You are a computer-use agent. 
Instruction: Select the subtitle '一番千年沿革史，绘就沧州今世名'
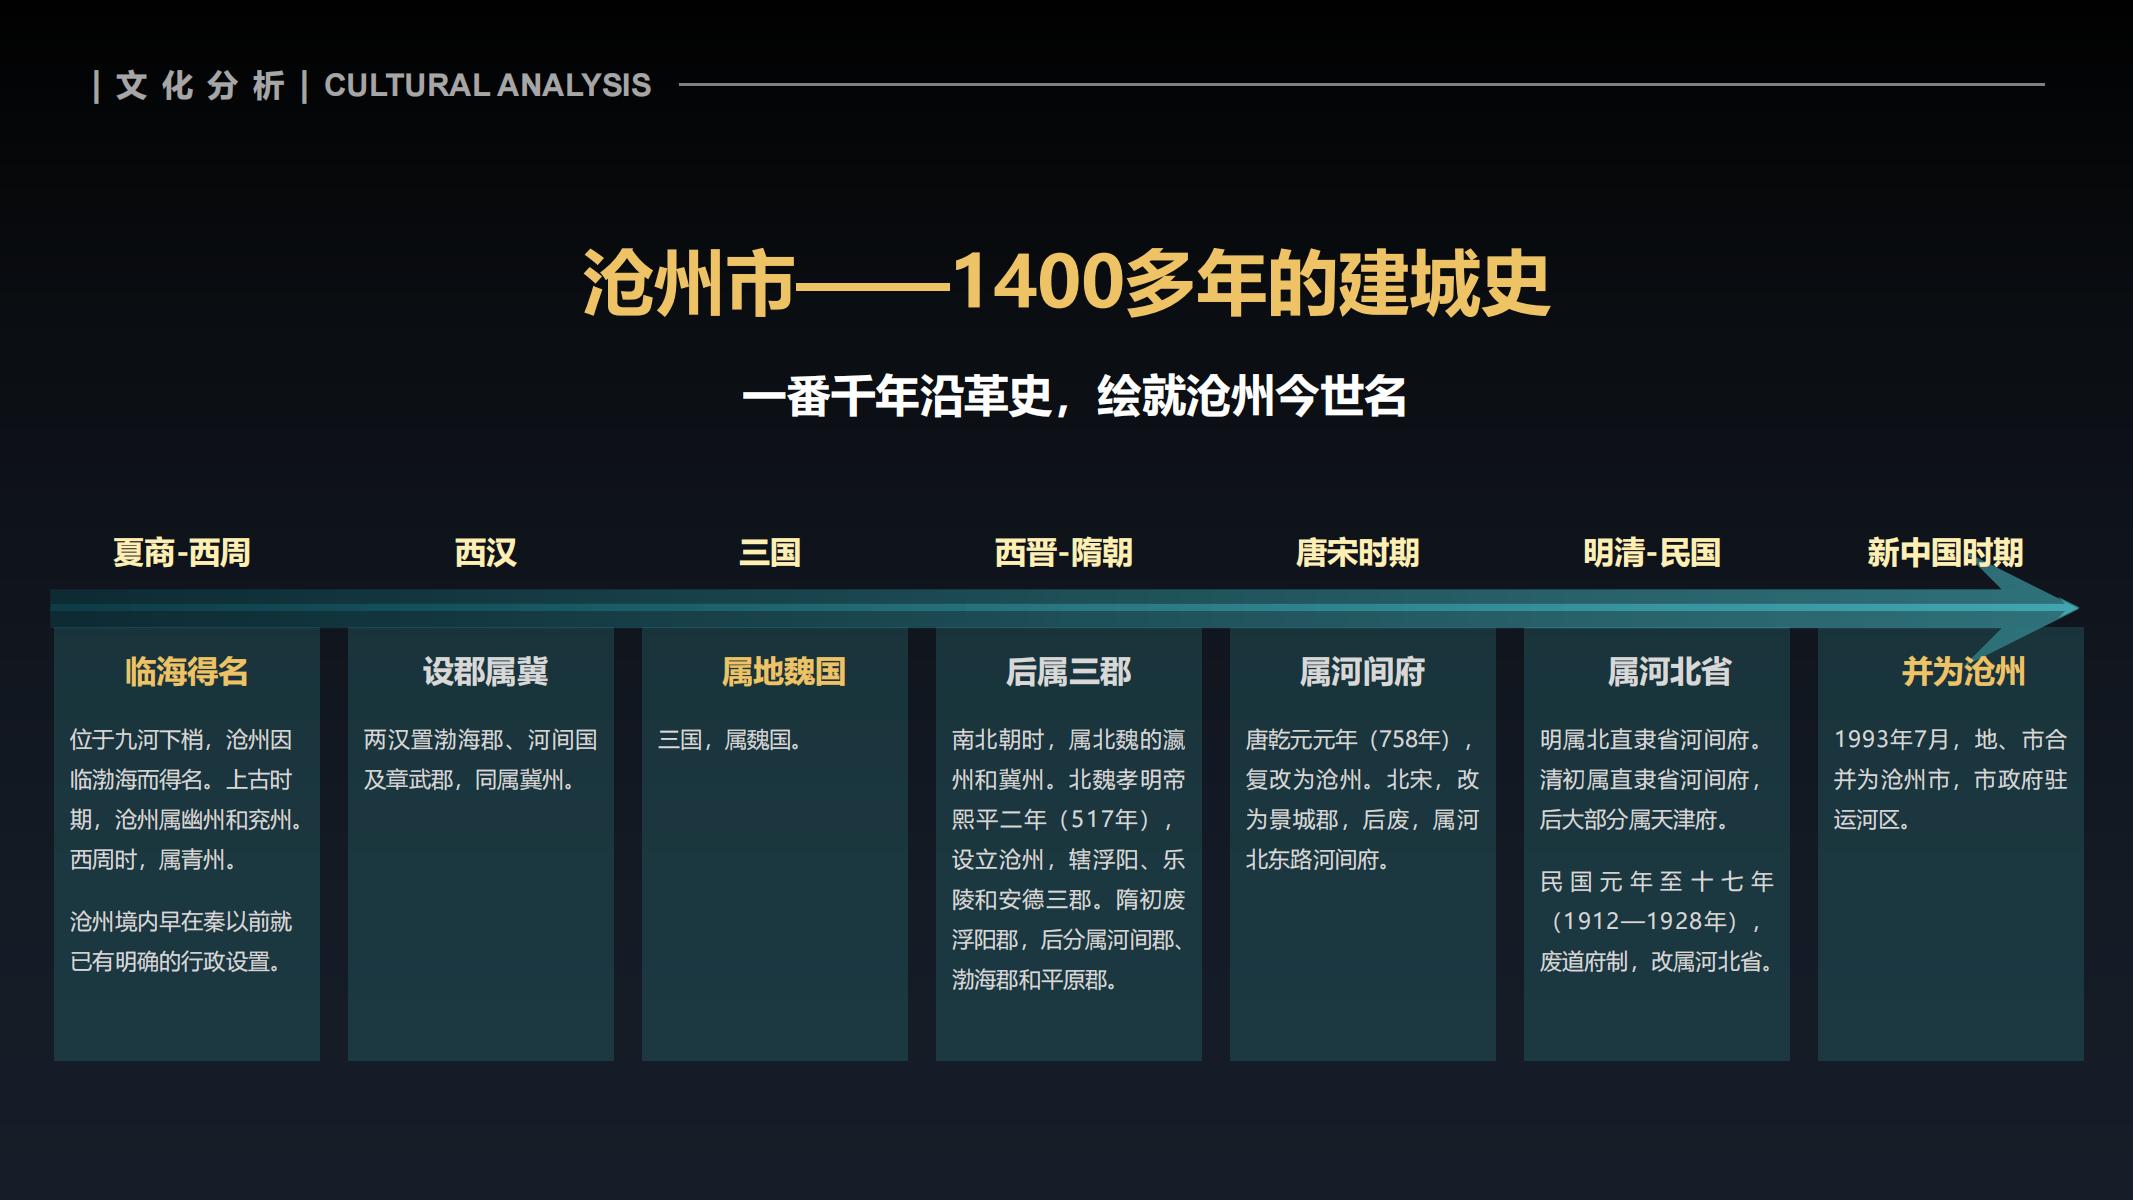click(1073, 396)
